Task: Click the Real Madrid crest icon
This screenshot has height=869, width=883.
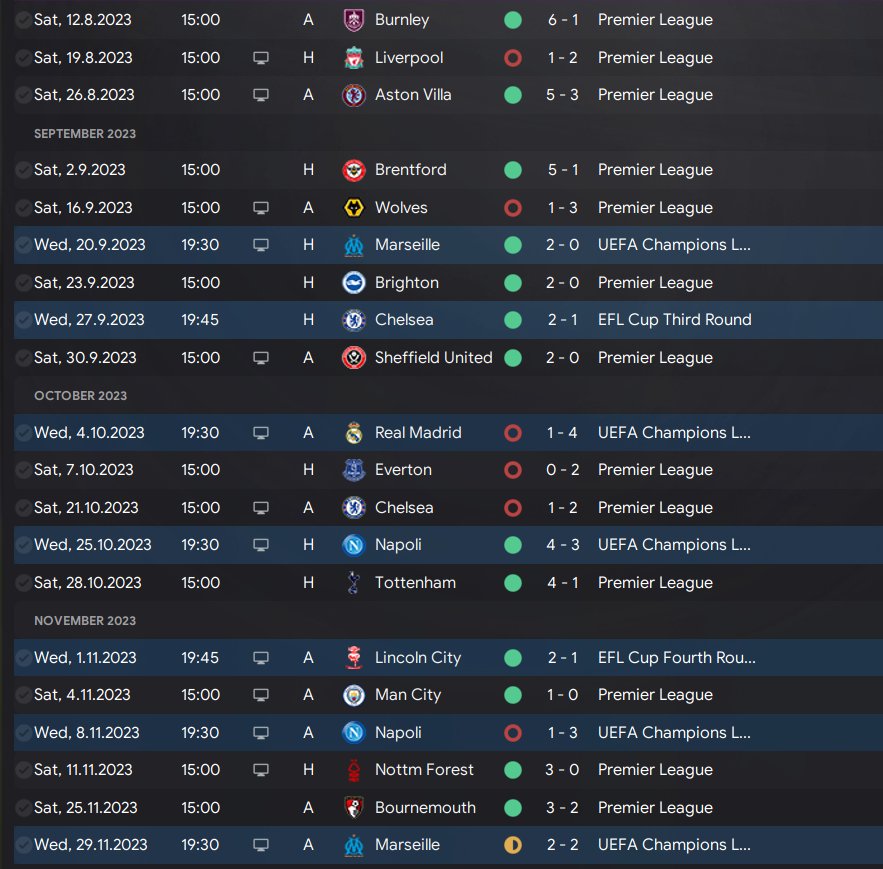Action: pyautogui.click(x=354, y=433)
